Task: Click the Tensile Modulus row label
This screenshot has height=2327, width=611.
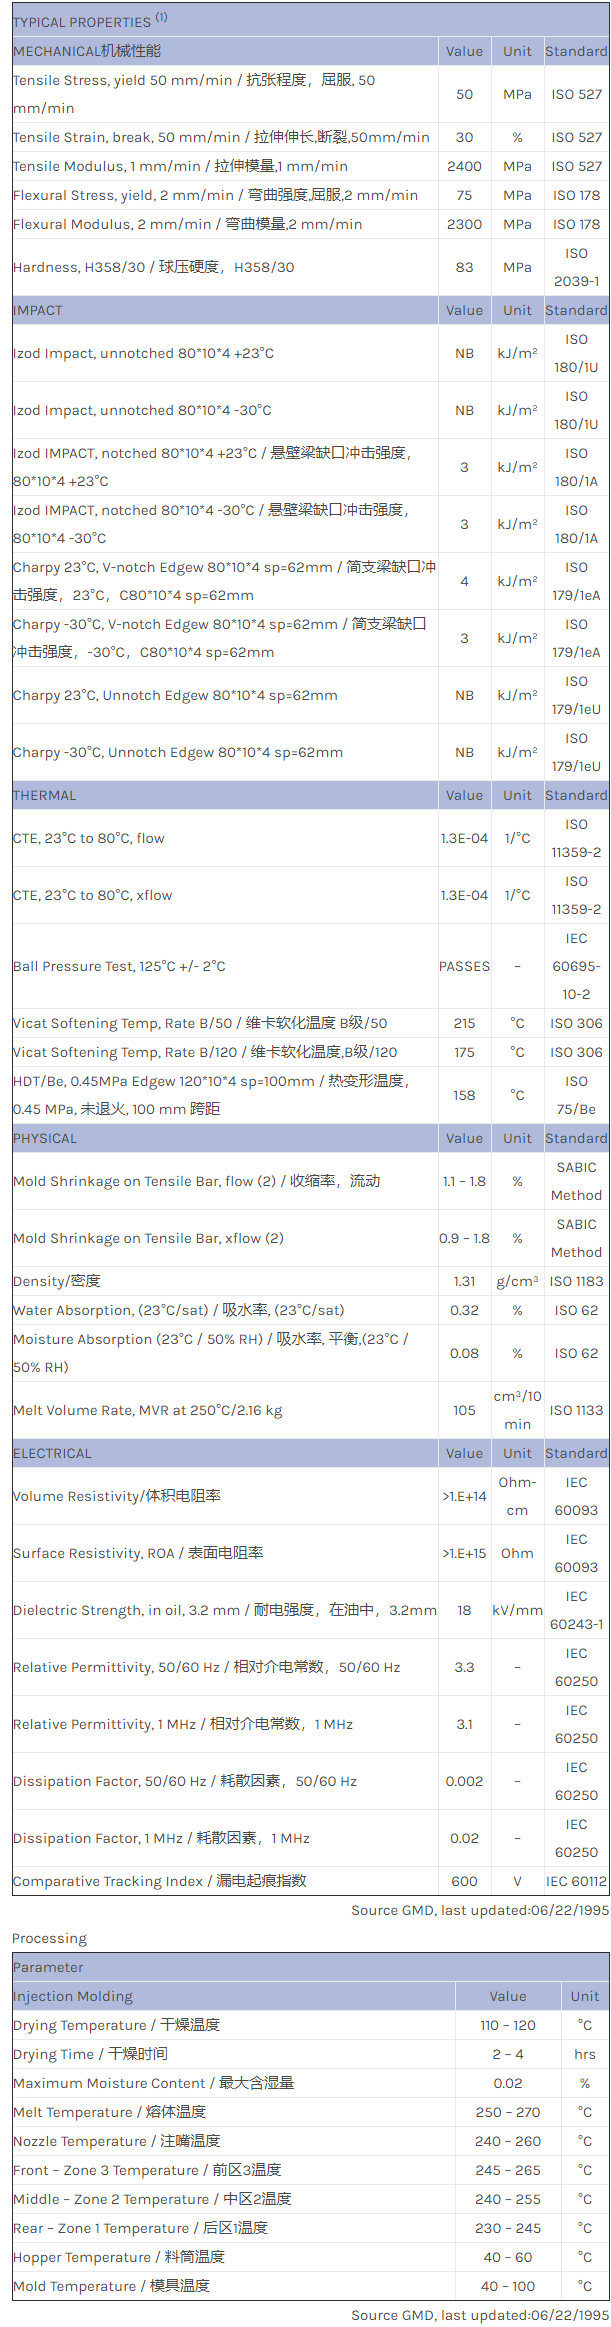Action: pos(180,166)
